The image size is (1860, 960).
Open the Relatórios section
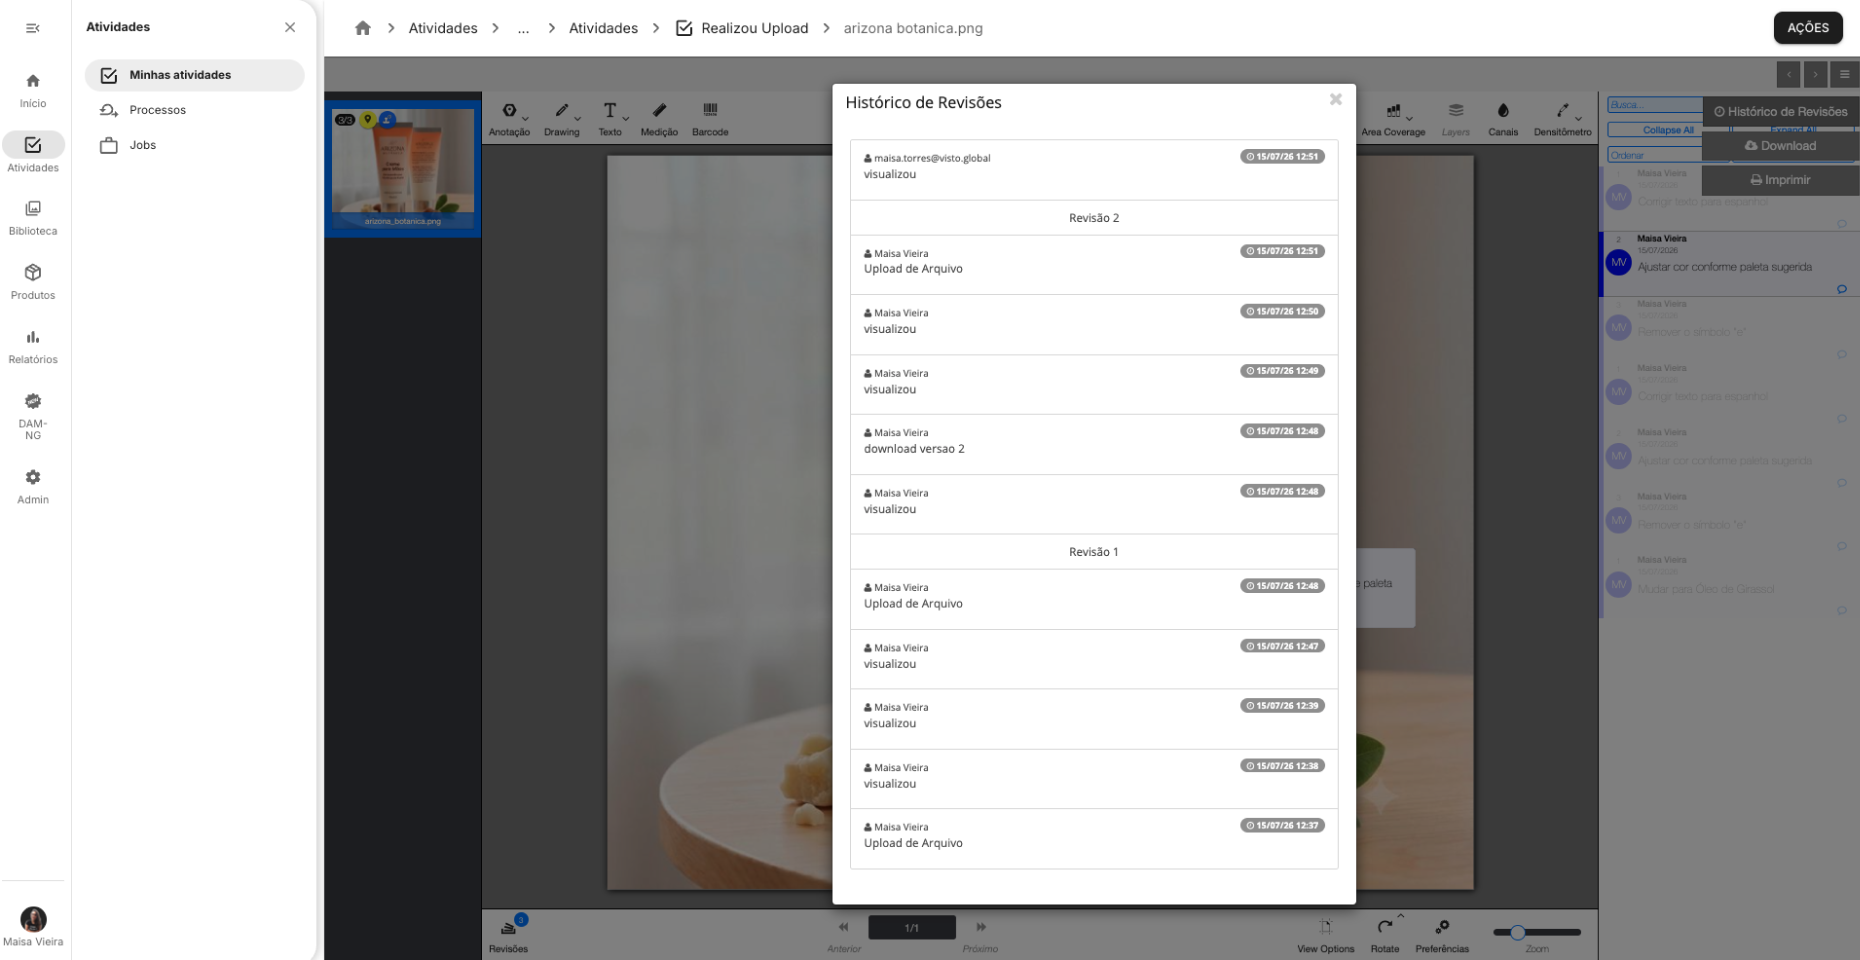pos(33,346)
